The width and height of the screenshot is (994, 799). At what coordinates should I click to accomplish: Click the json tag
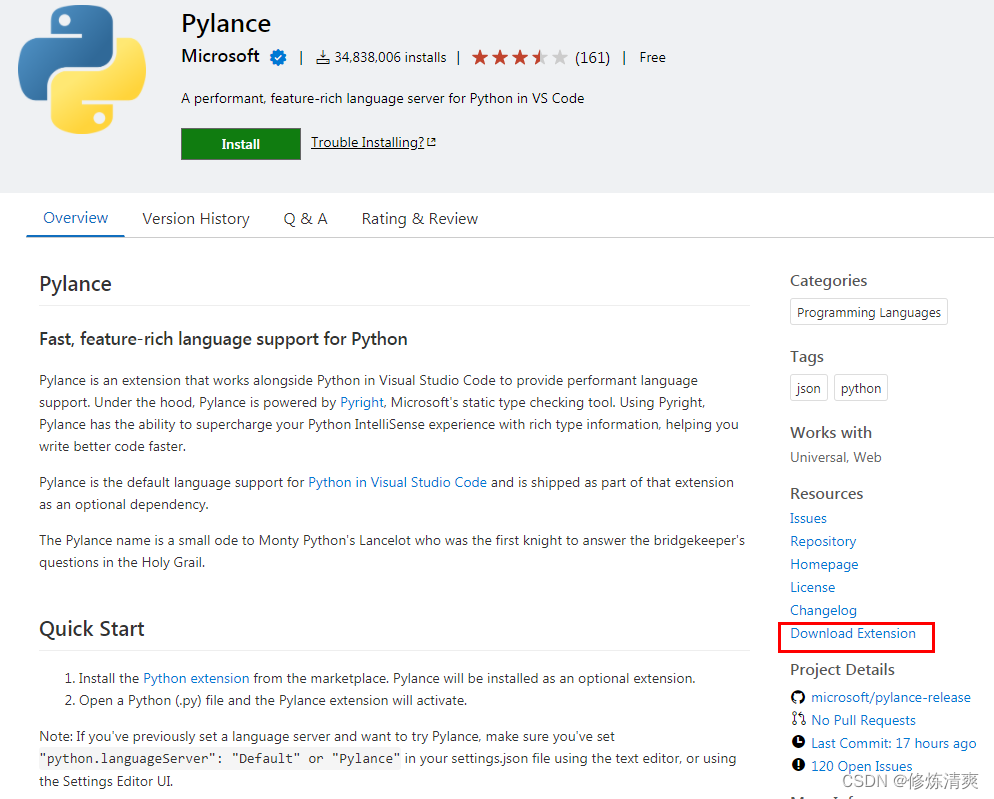(808, 388)
